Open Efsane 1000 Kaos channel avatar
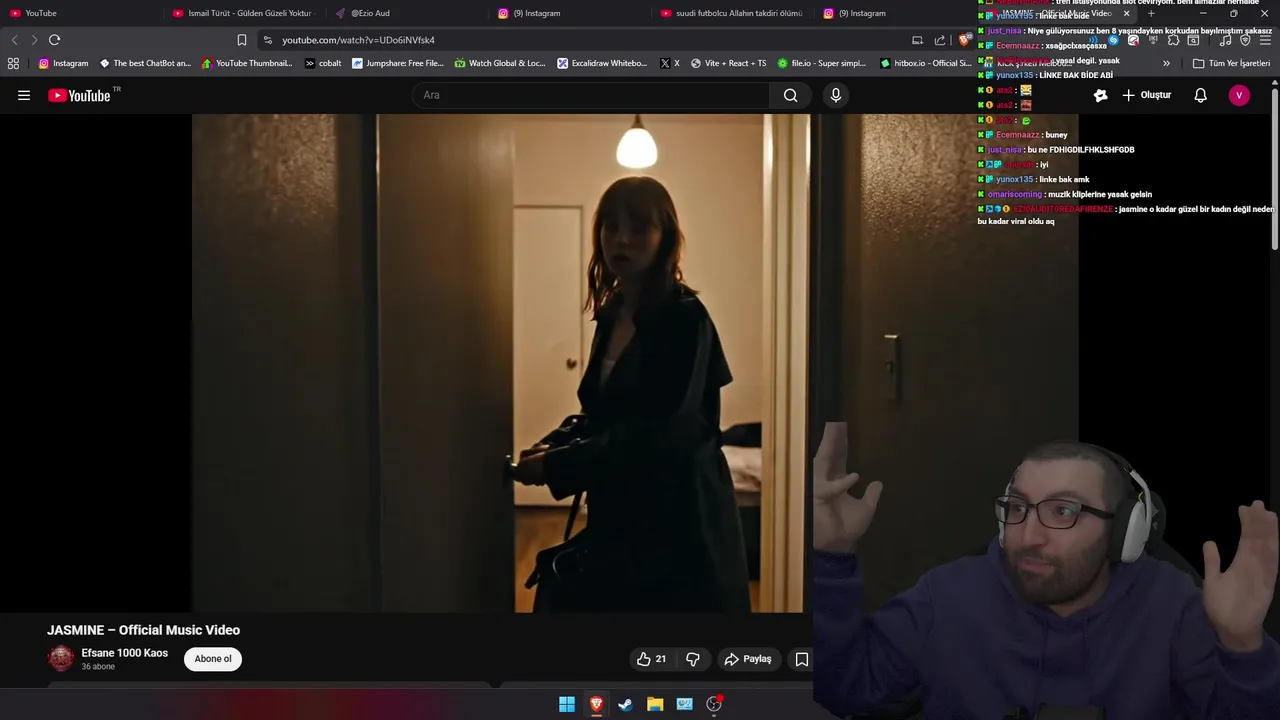1280x720 pixels. point(61,658)
